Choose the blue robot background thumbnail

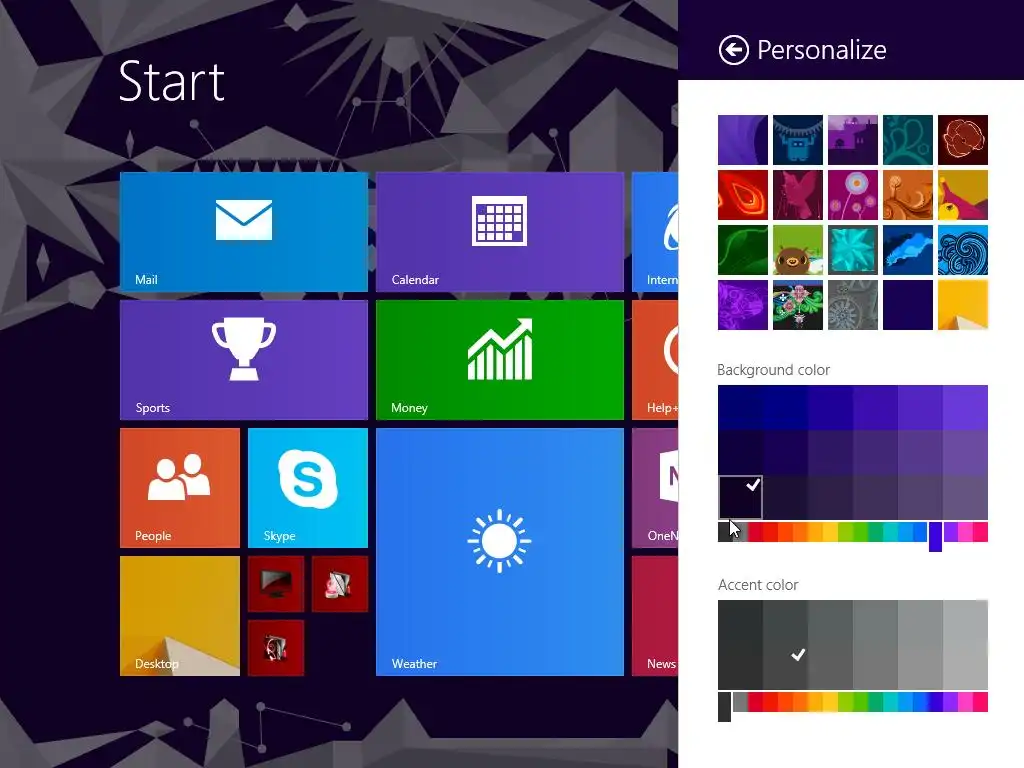click(797, 140)
